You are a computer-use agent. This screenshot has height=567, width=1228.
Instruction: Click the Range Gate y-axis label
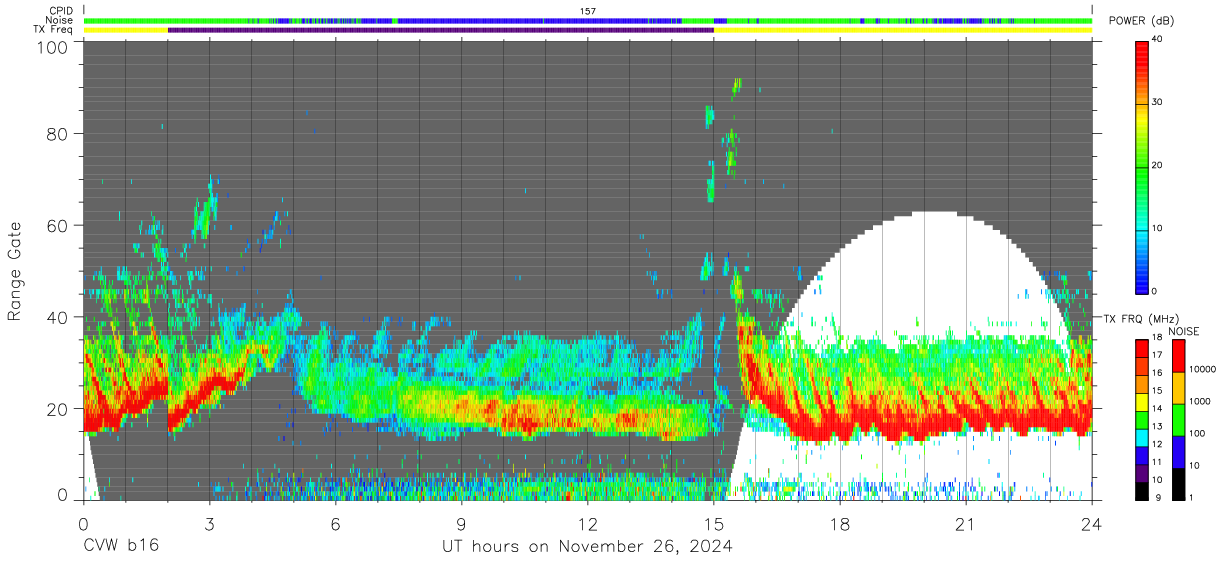pyautogui.click(x=15, y=272)
